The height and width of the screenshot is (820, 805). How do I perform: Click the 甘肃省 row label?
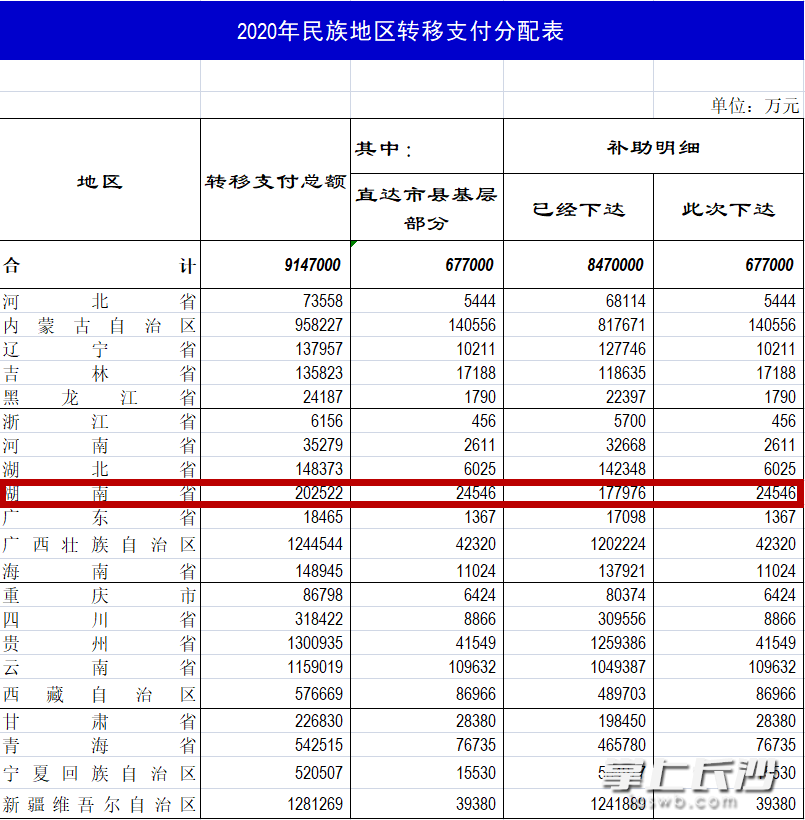click(x=100, y=721)
